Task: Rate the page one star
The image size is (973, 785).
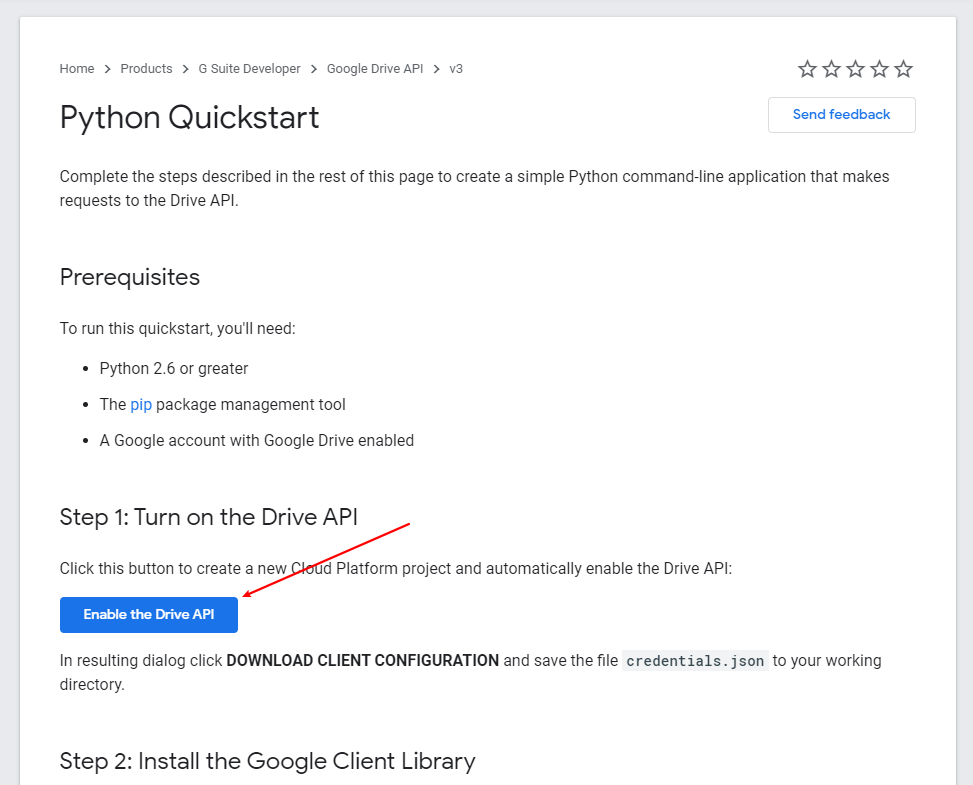Action: (x=807, y=69)
